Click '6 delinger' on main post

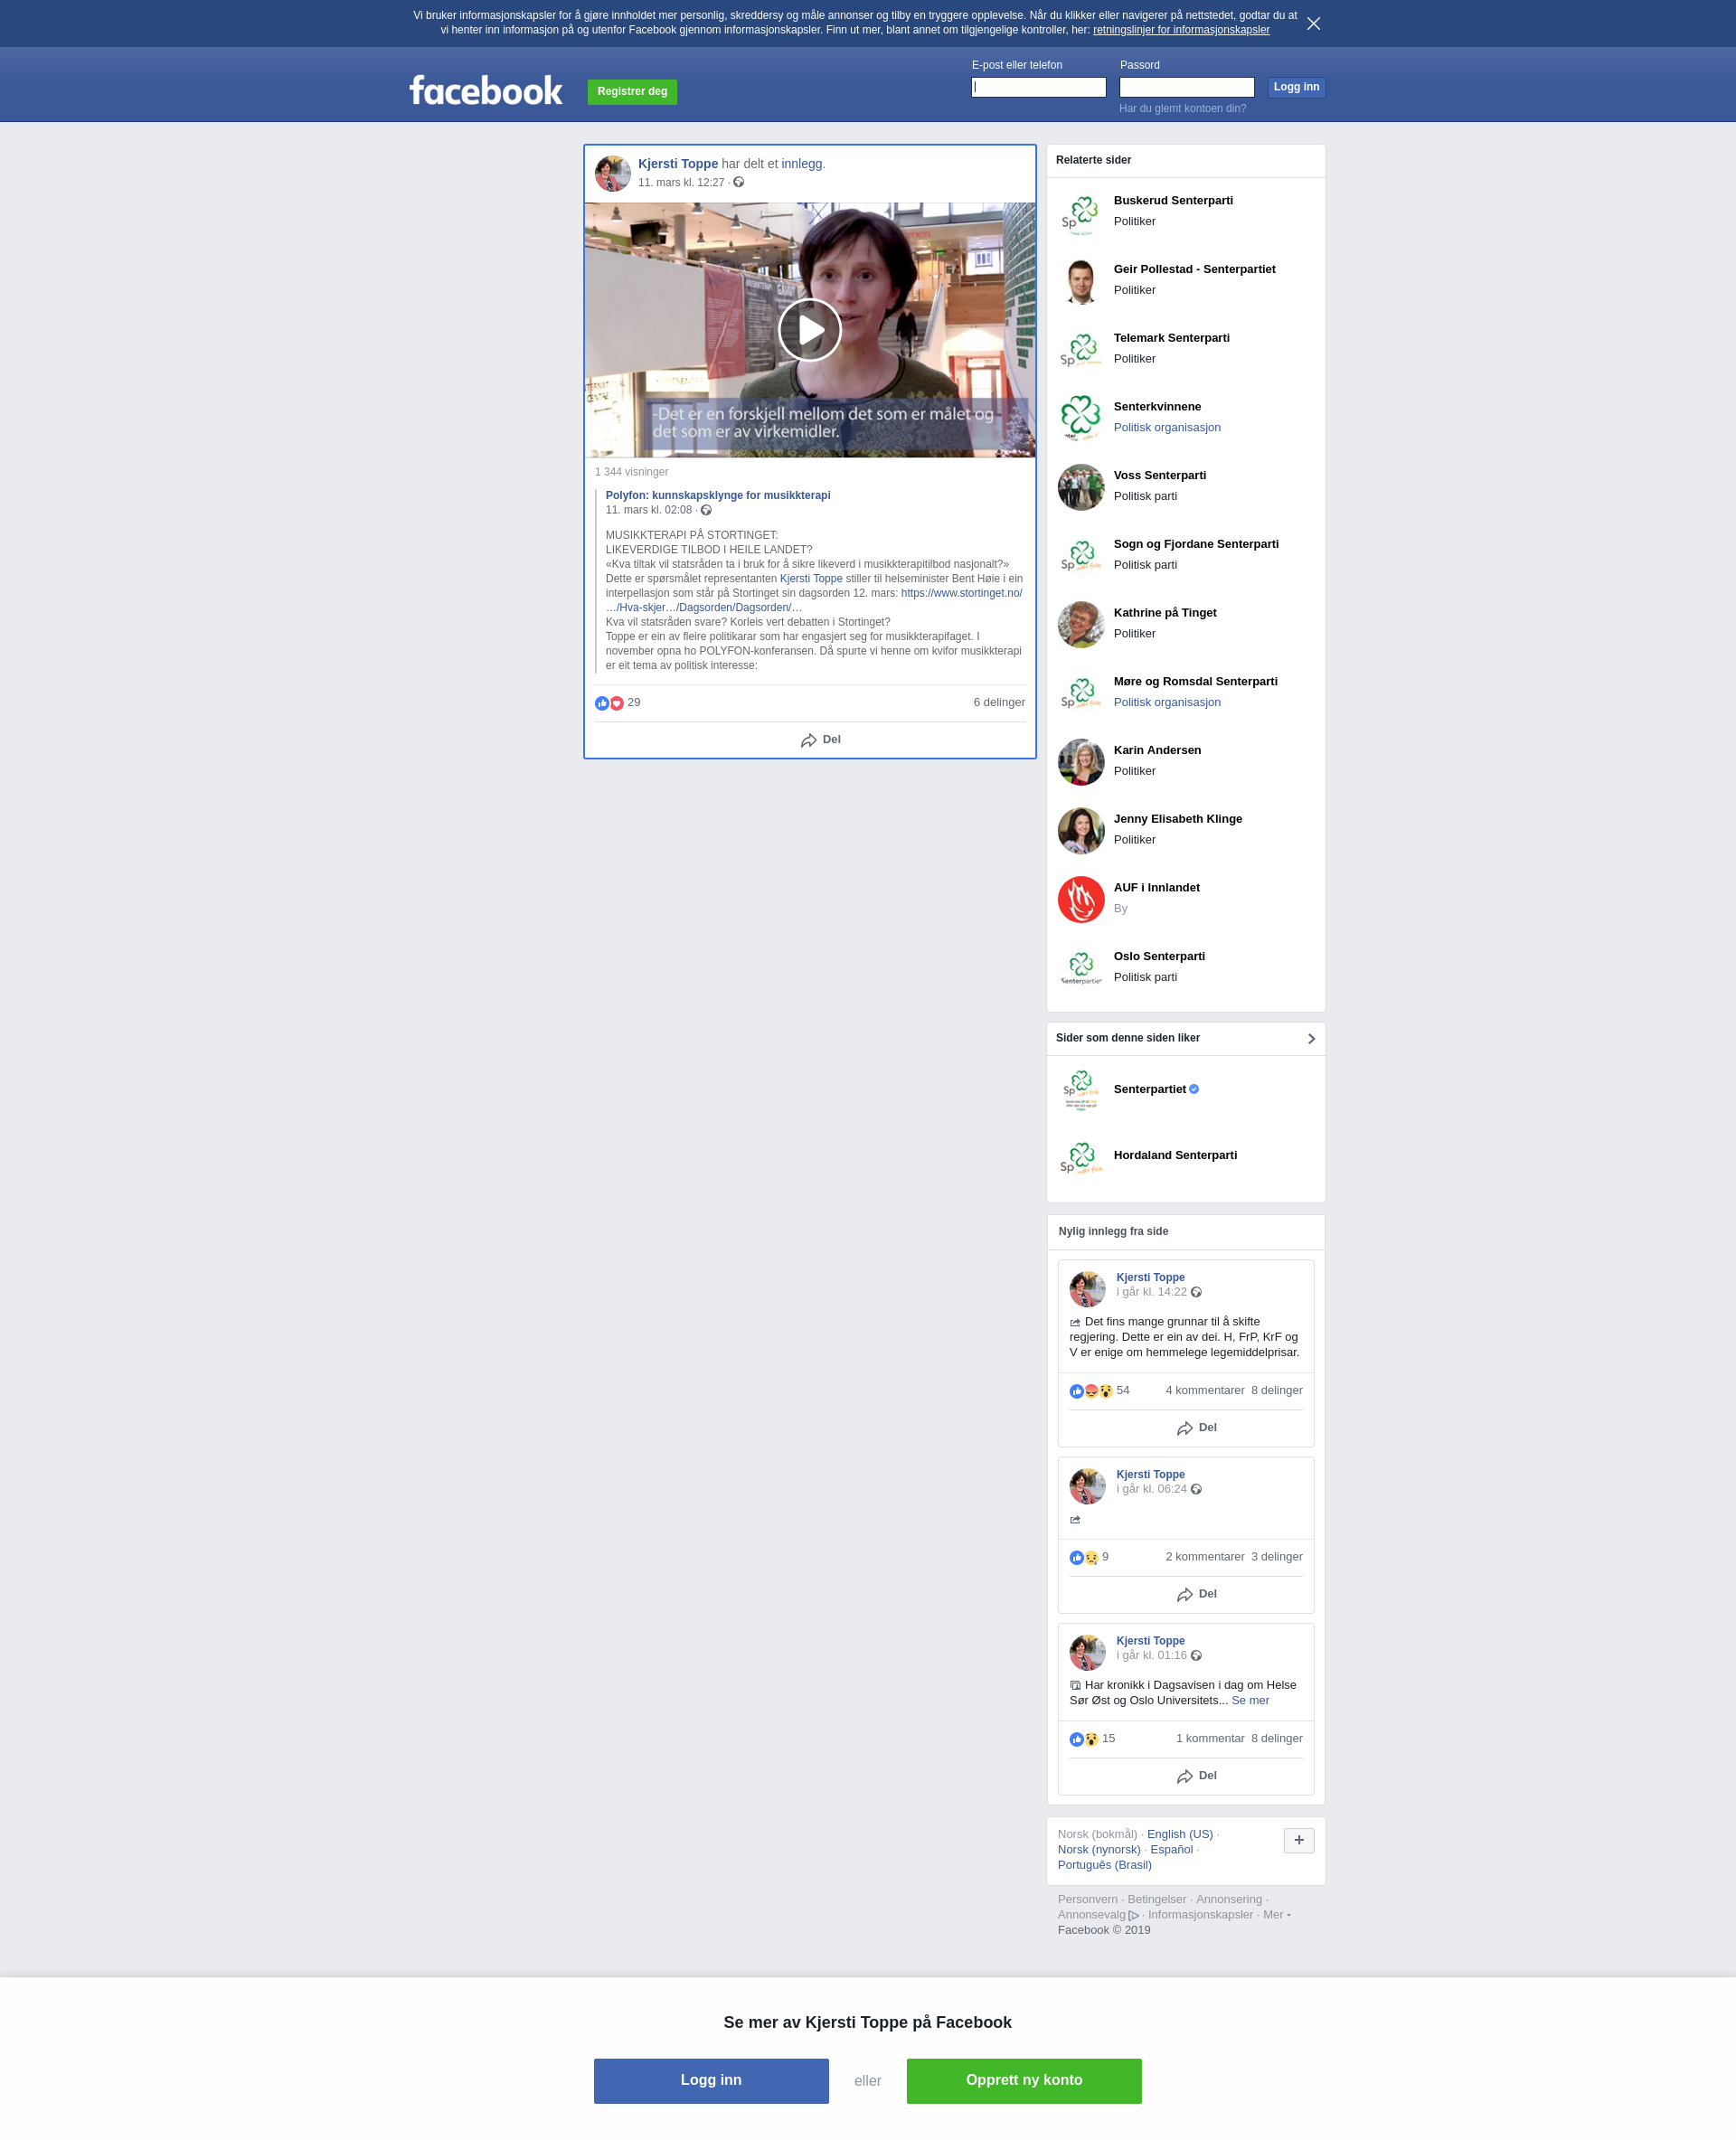999,703
